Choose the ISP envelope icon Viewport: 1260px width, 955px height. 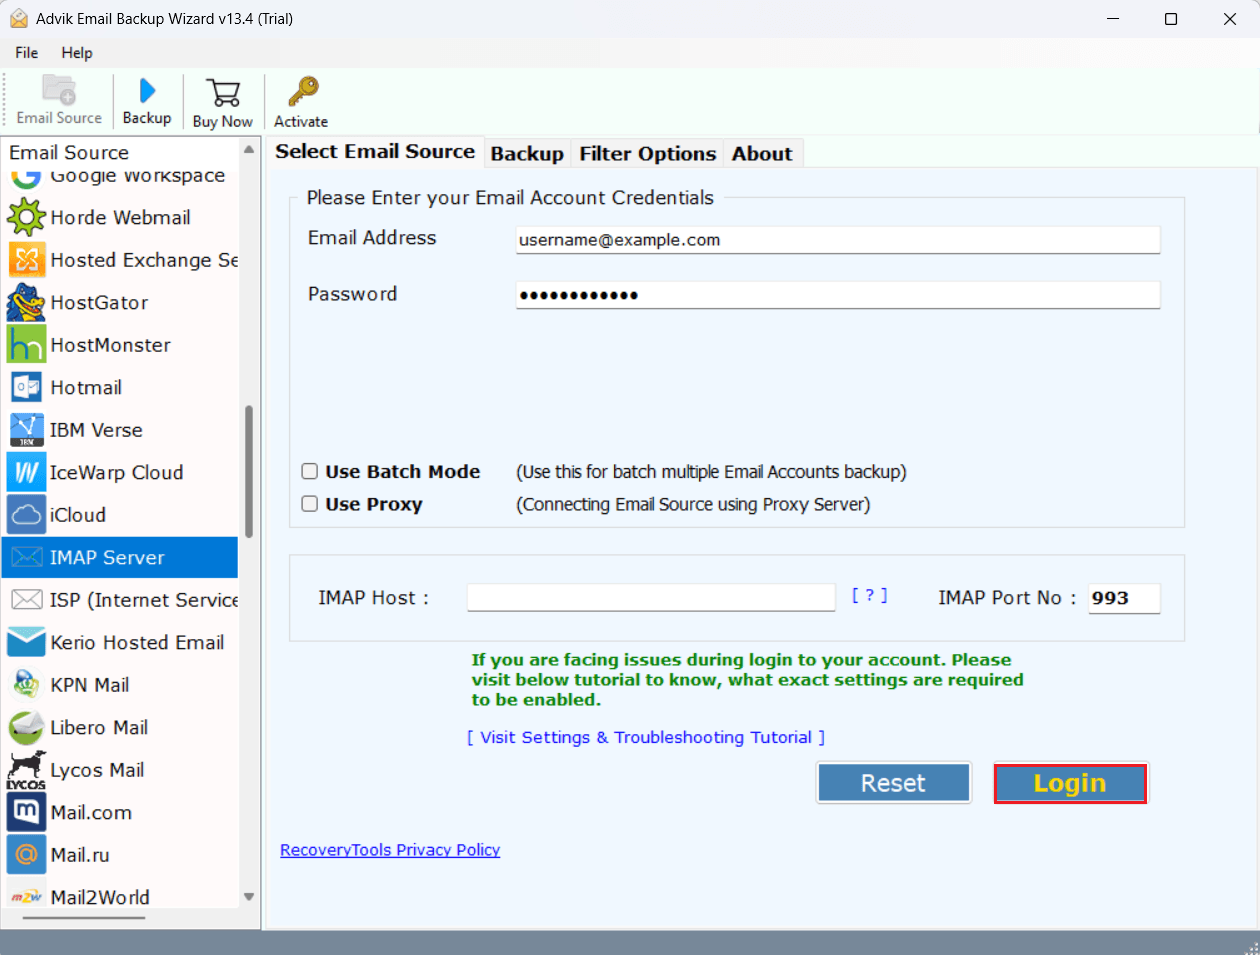[x=26, y=600]
